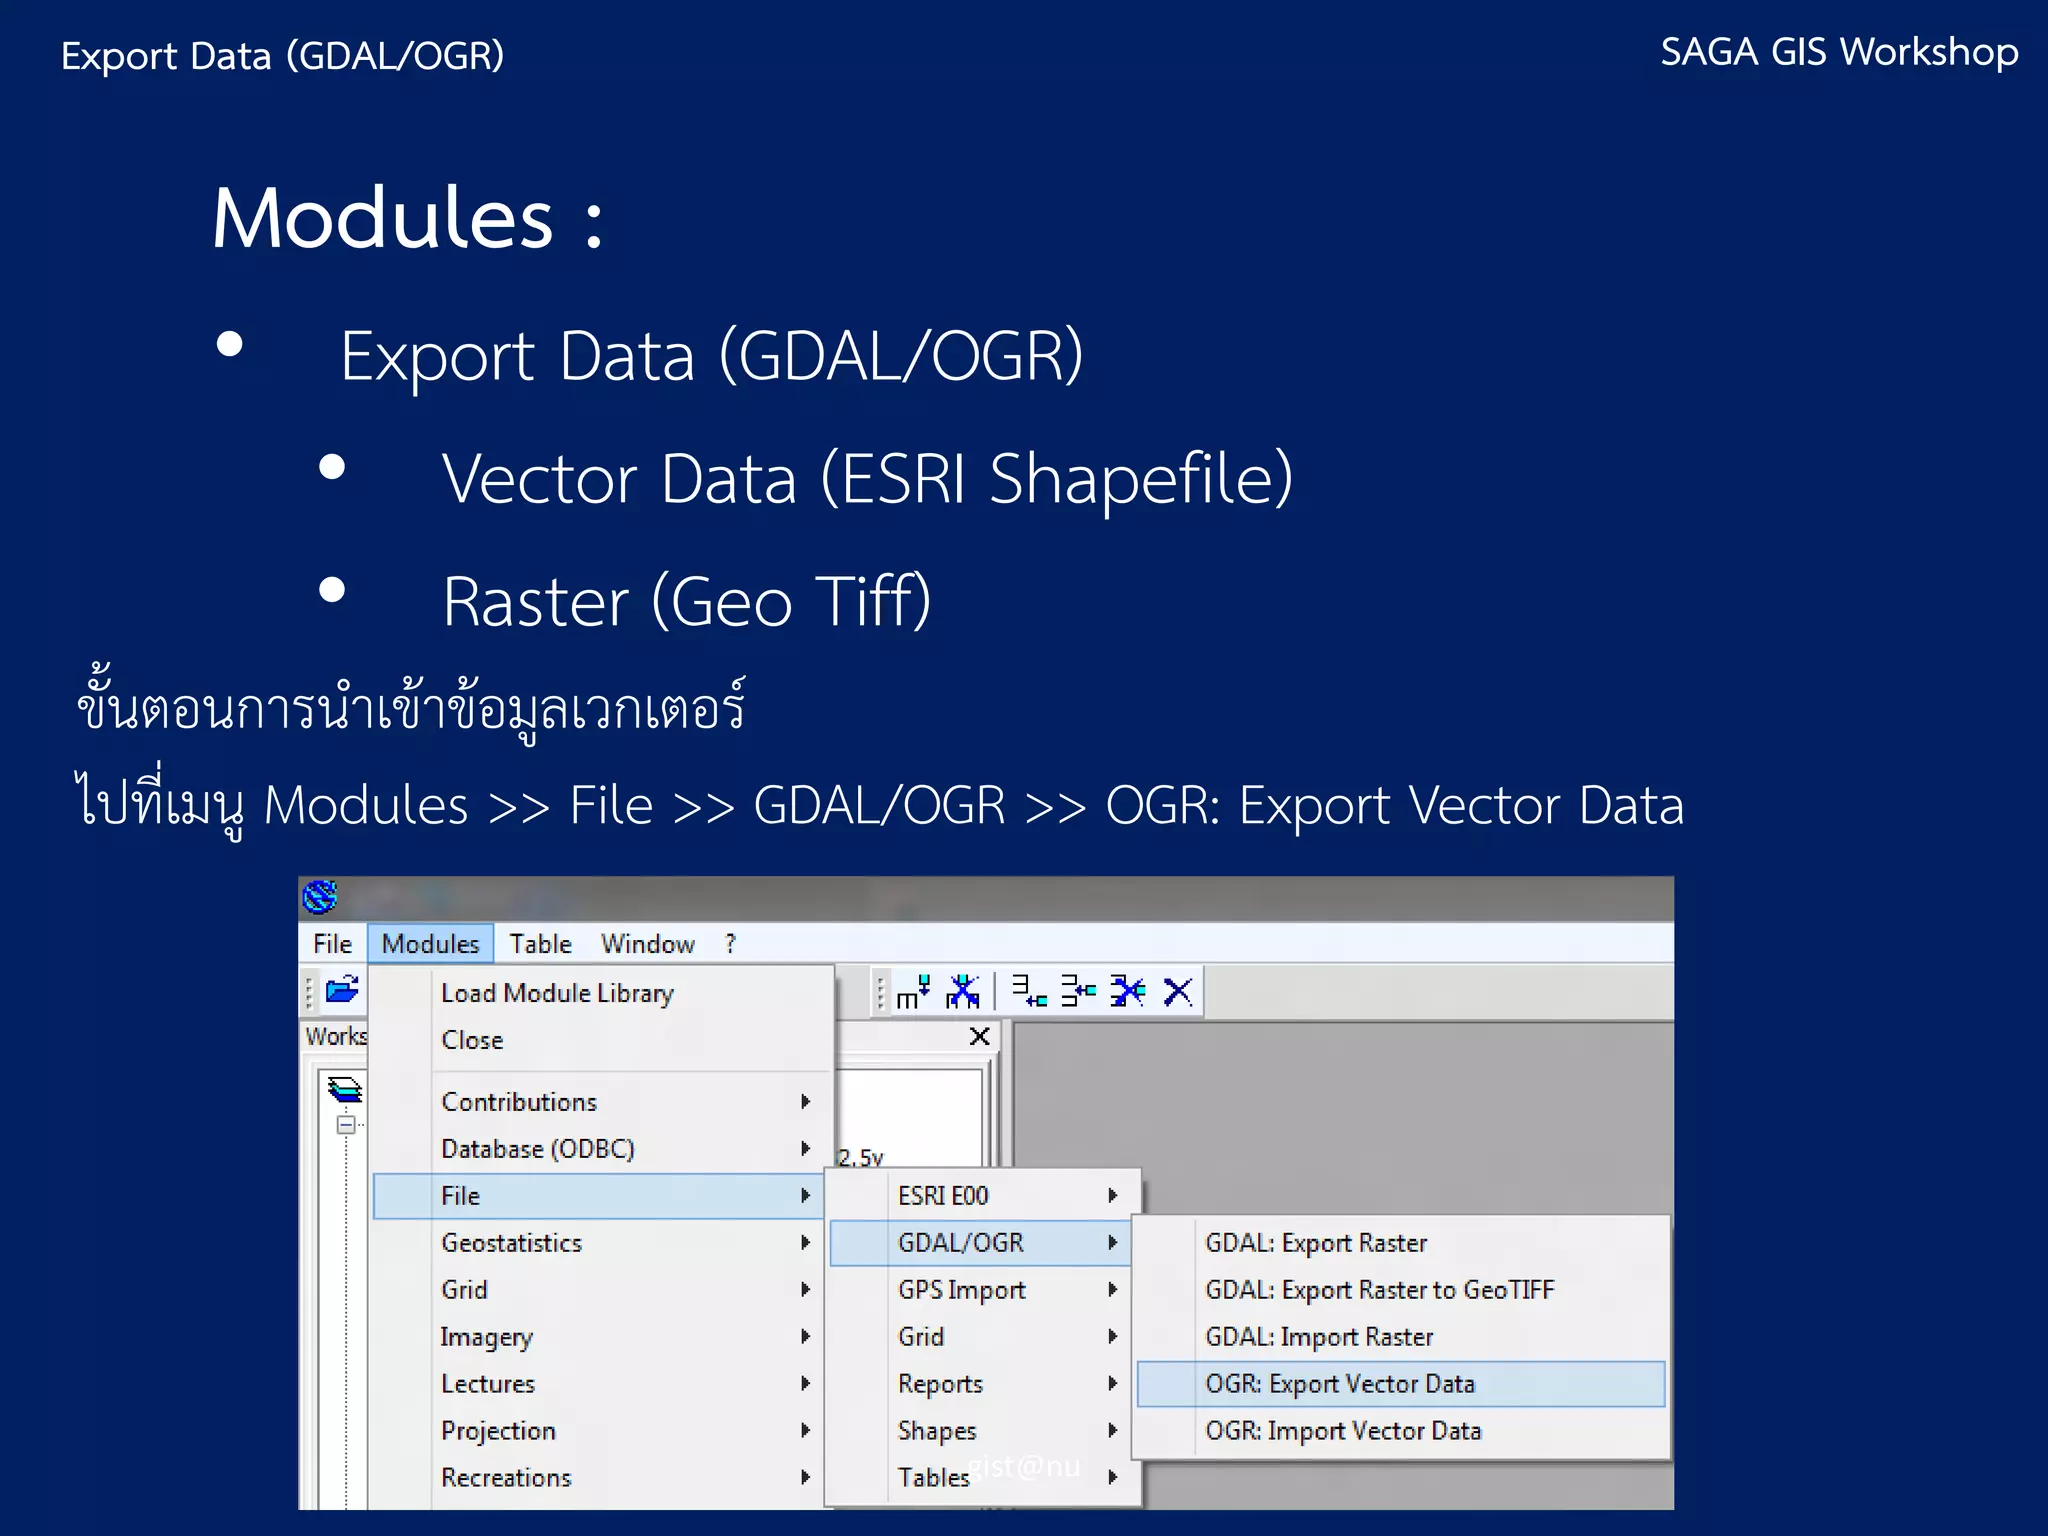Viewport: 2048px width, 1536px height.
Task: Open the Window menu
Action: [647, 944]
